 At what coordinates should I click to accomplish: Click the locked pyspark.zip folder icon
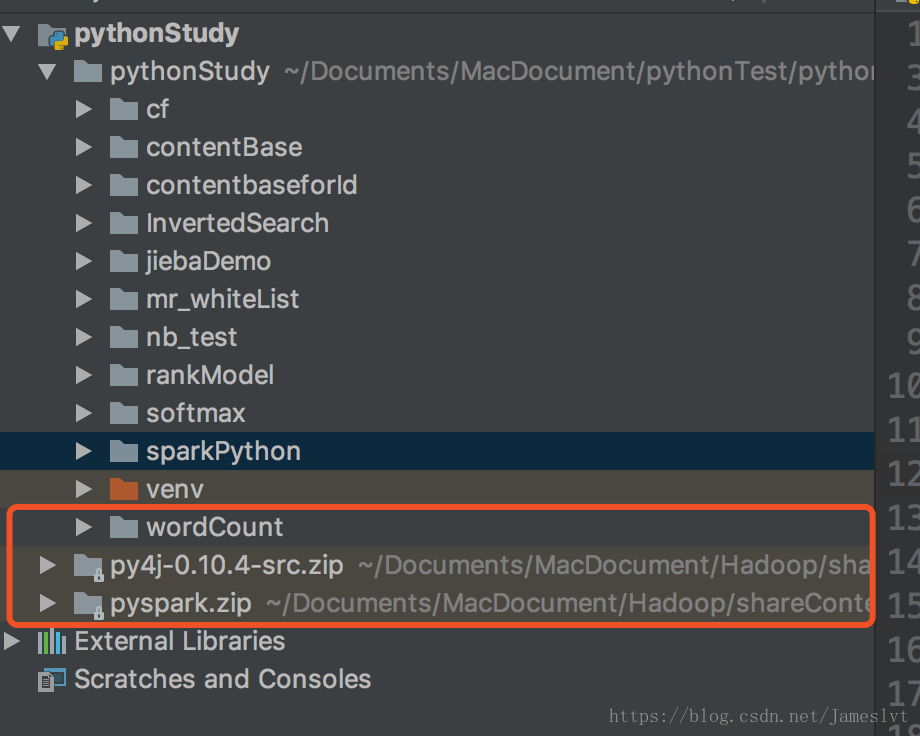89,605
